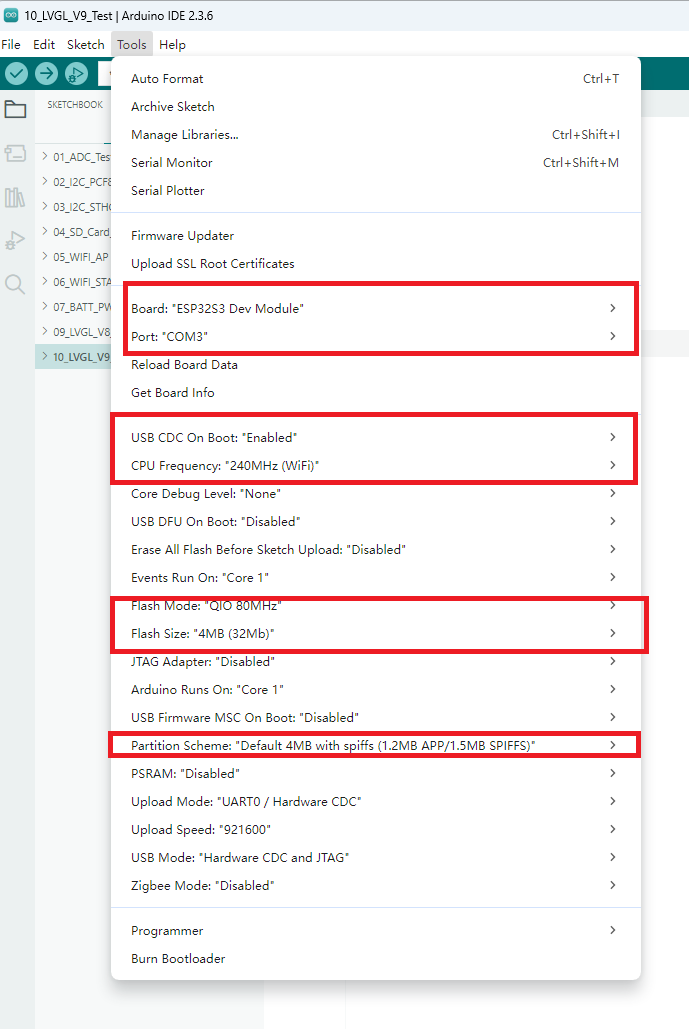Click Reload Board Data entry
This screenshot has height=1029, width=689.
click(x=375, y=365)
